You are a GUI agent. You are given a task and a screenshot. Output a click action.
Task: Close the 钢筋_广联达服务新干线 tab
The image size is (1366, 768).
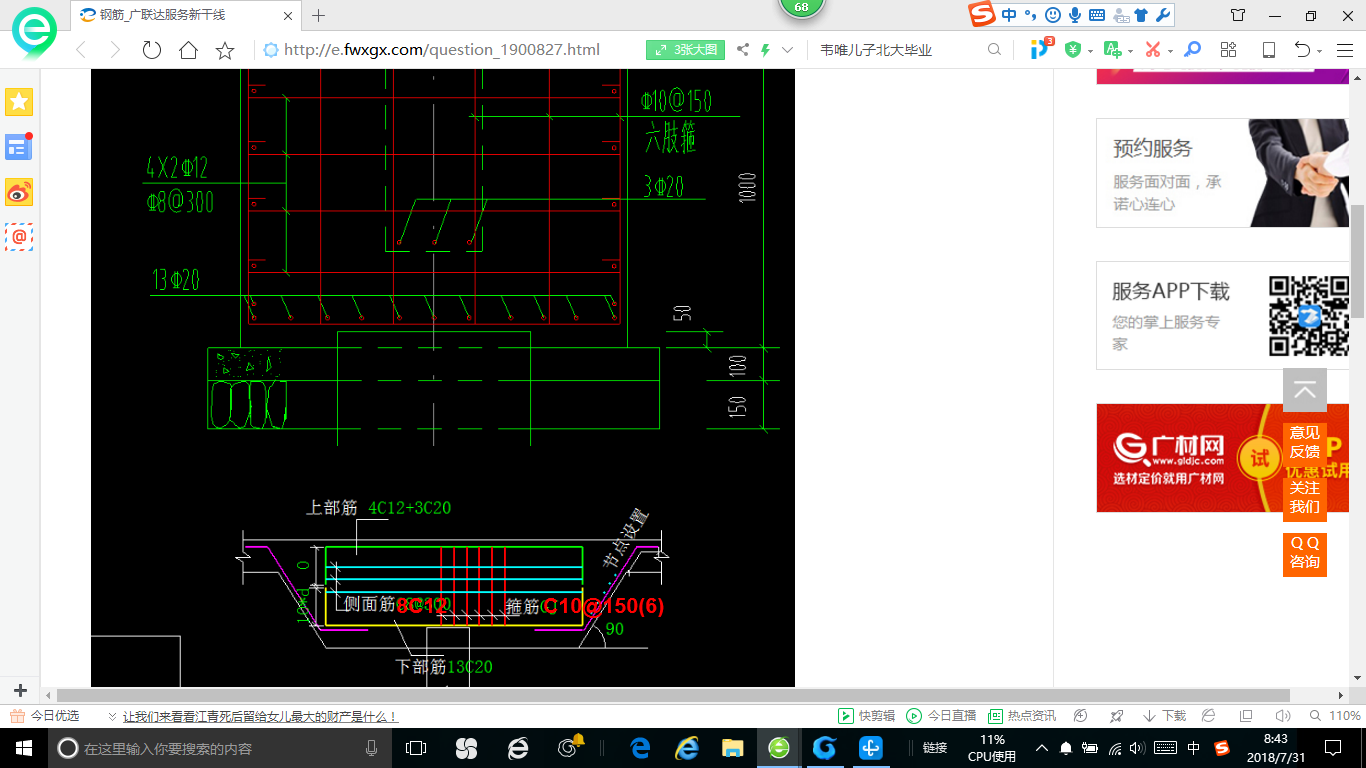[287, 15]
